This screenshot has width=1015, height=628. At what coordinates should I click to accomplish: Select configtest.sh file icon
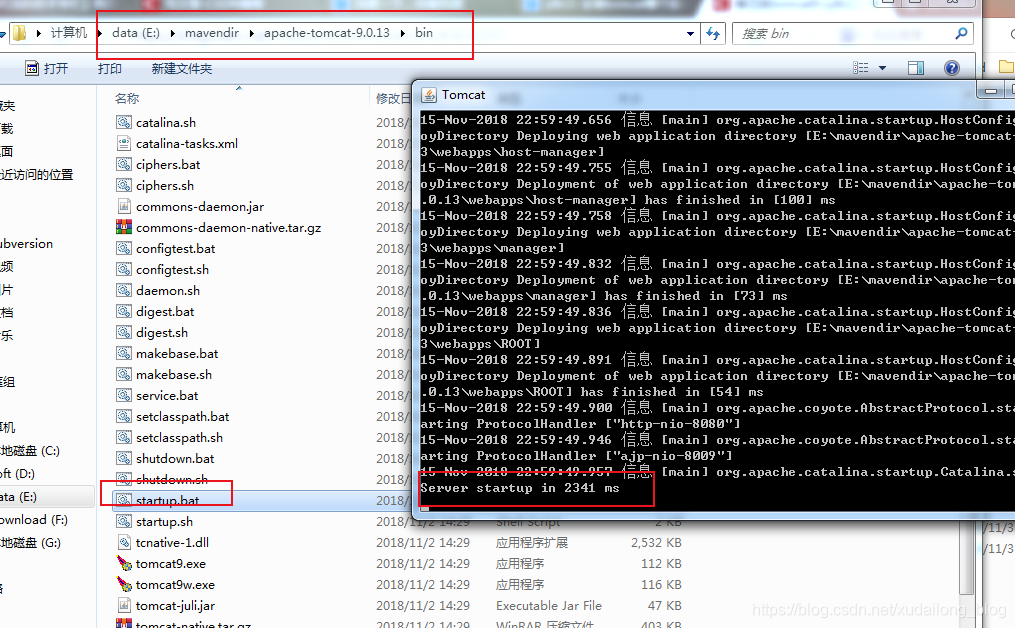tap(124, 269)
